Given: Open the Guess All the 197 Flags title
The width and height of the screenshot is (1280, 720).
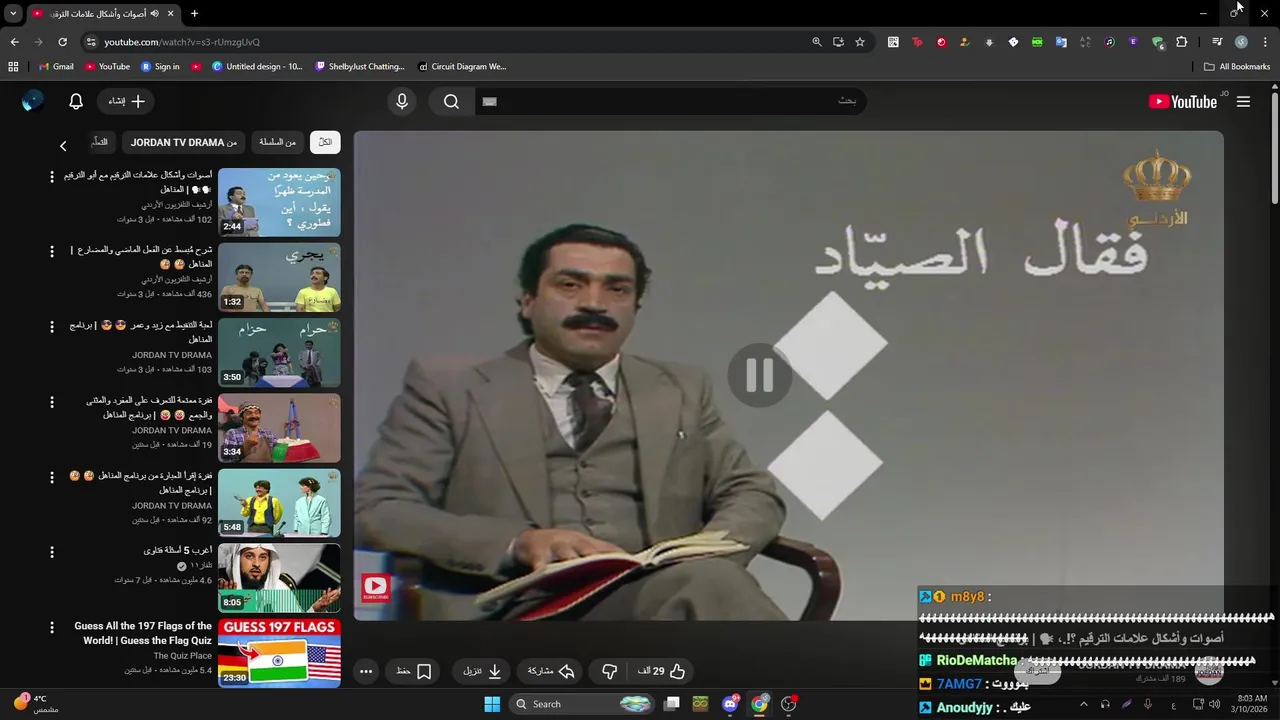Looking at the screenshot, I should pyautogui.click(x=143, y=633).
